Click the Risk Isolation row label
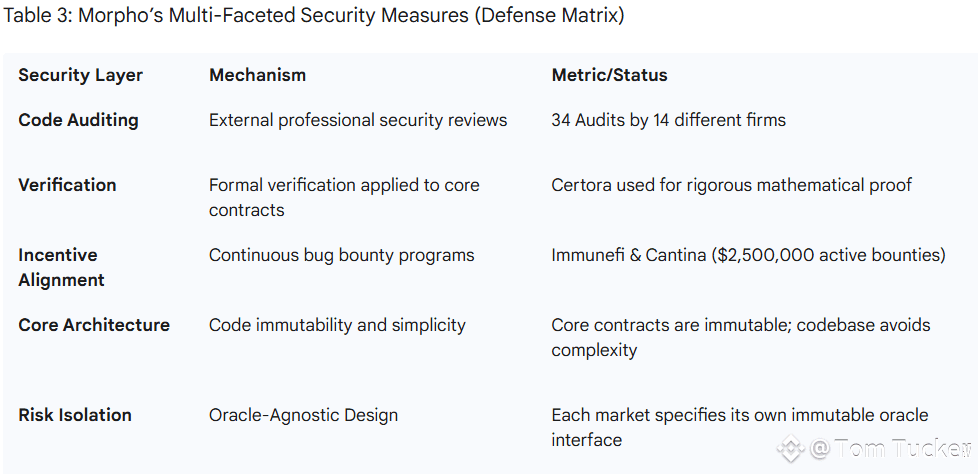 75,415
